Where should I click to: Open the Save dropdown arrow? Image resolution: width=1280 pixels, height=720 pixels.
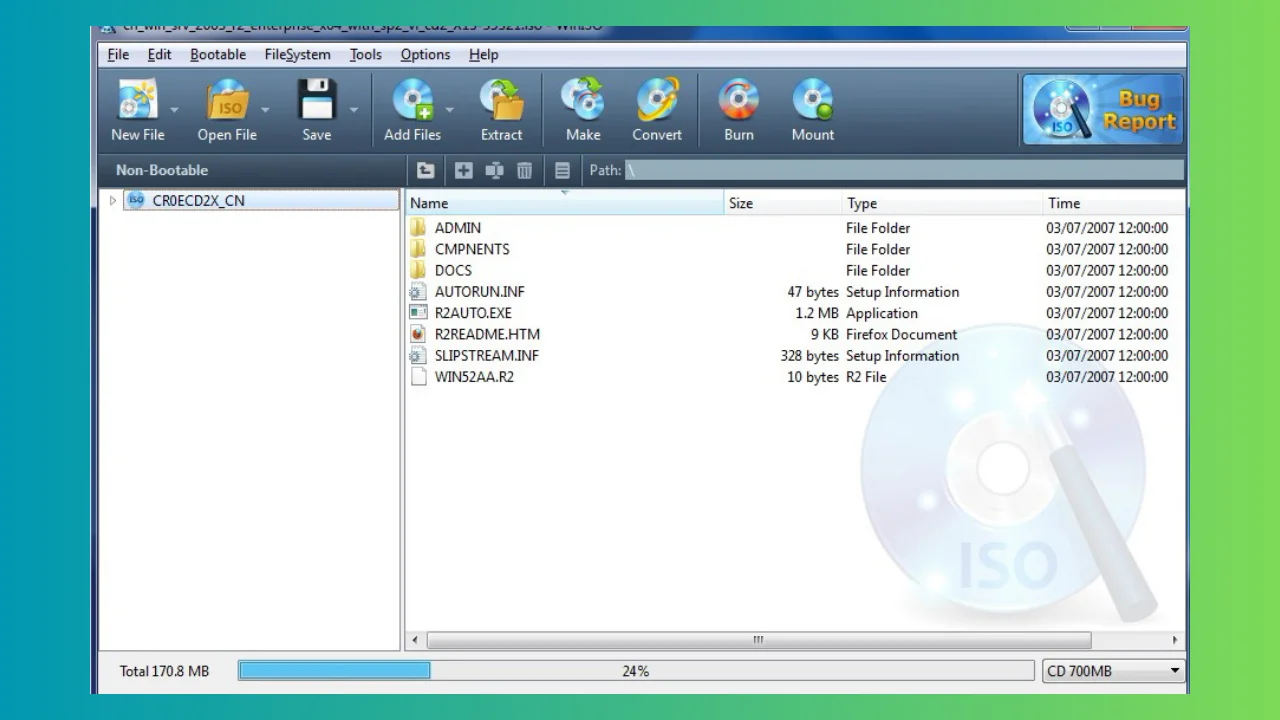click(354, 109)
